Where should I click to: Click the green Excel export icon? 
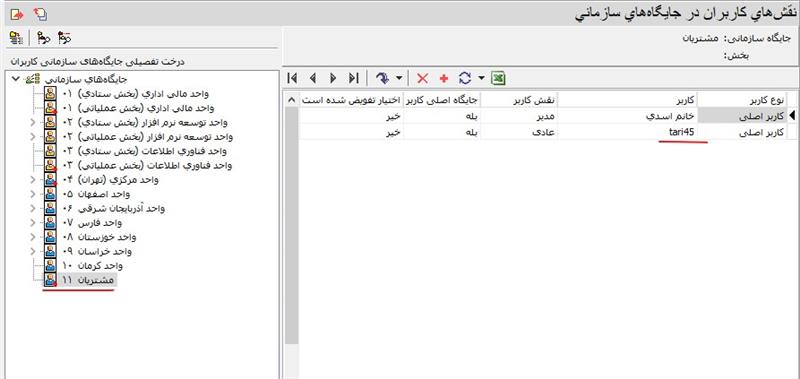pos(498,78)
